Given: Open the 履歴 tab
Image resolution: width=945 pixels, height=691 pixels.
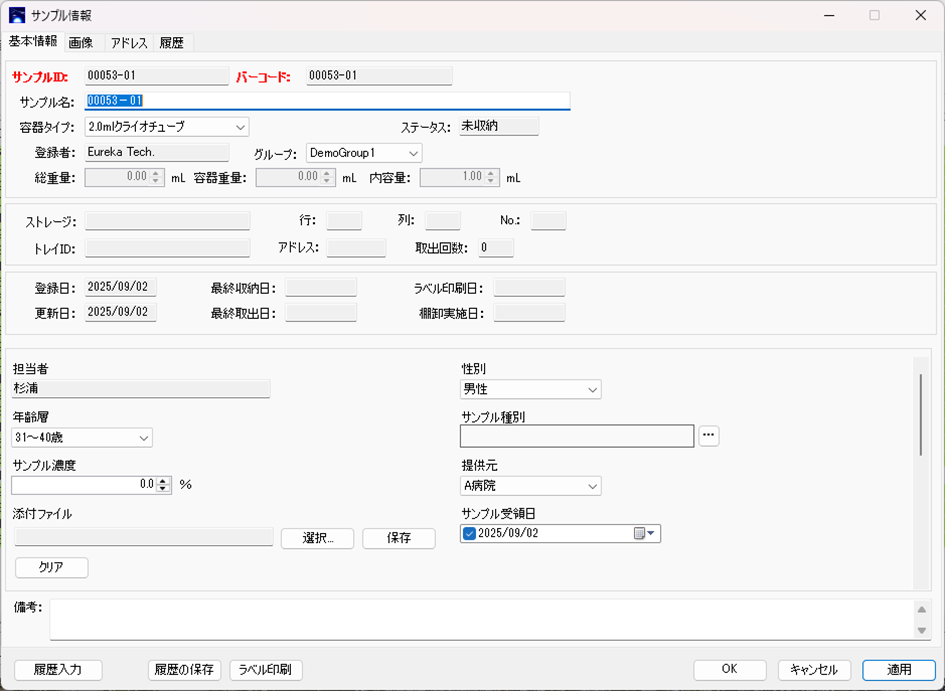Looking at the screenshot, I should (x=172, y=43).
